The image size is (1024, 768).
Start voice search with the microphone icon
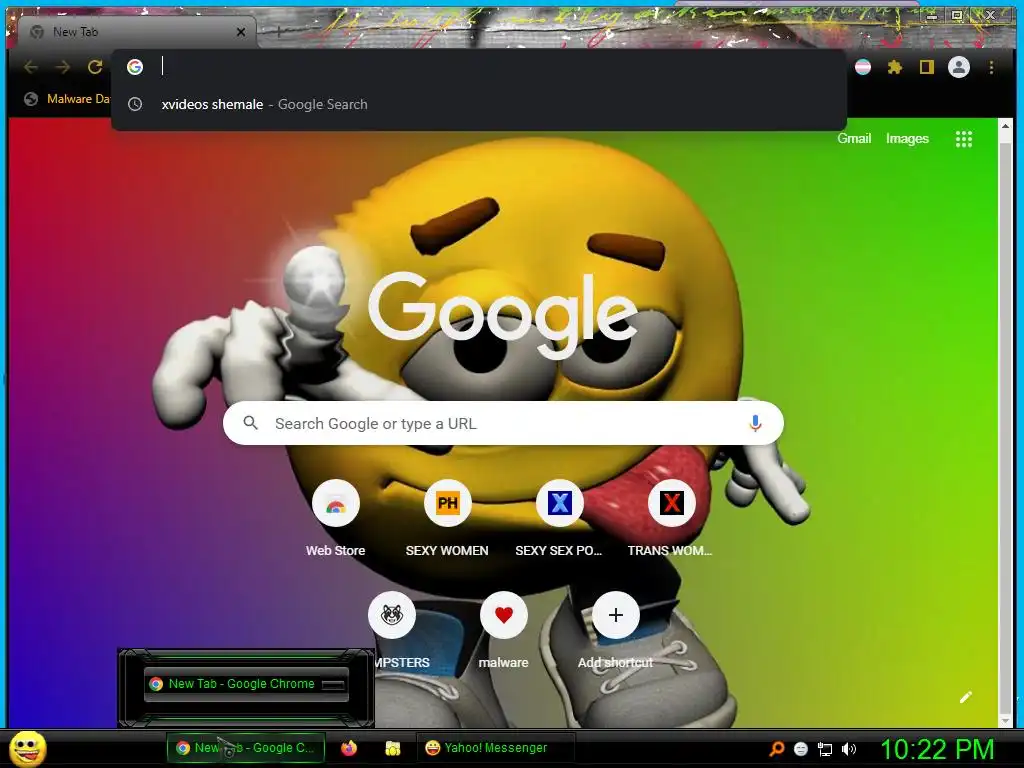pos(755,423)
